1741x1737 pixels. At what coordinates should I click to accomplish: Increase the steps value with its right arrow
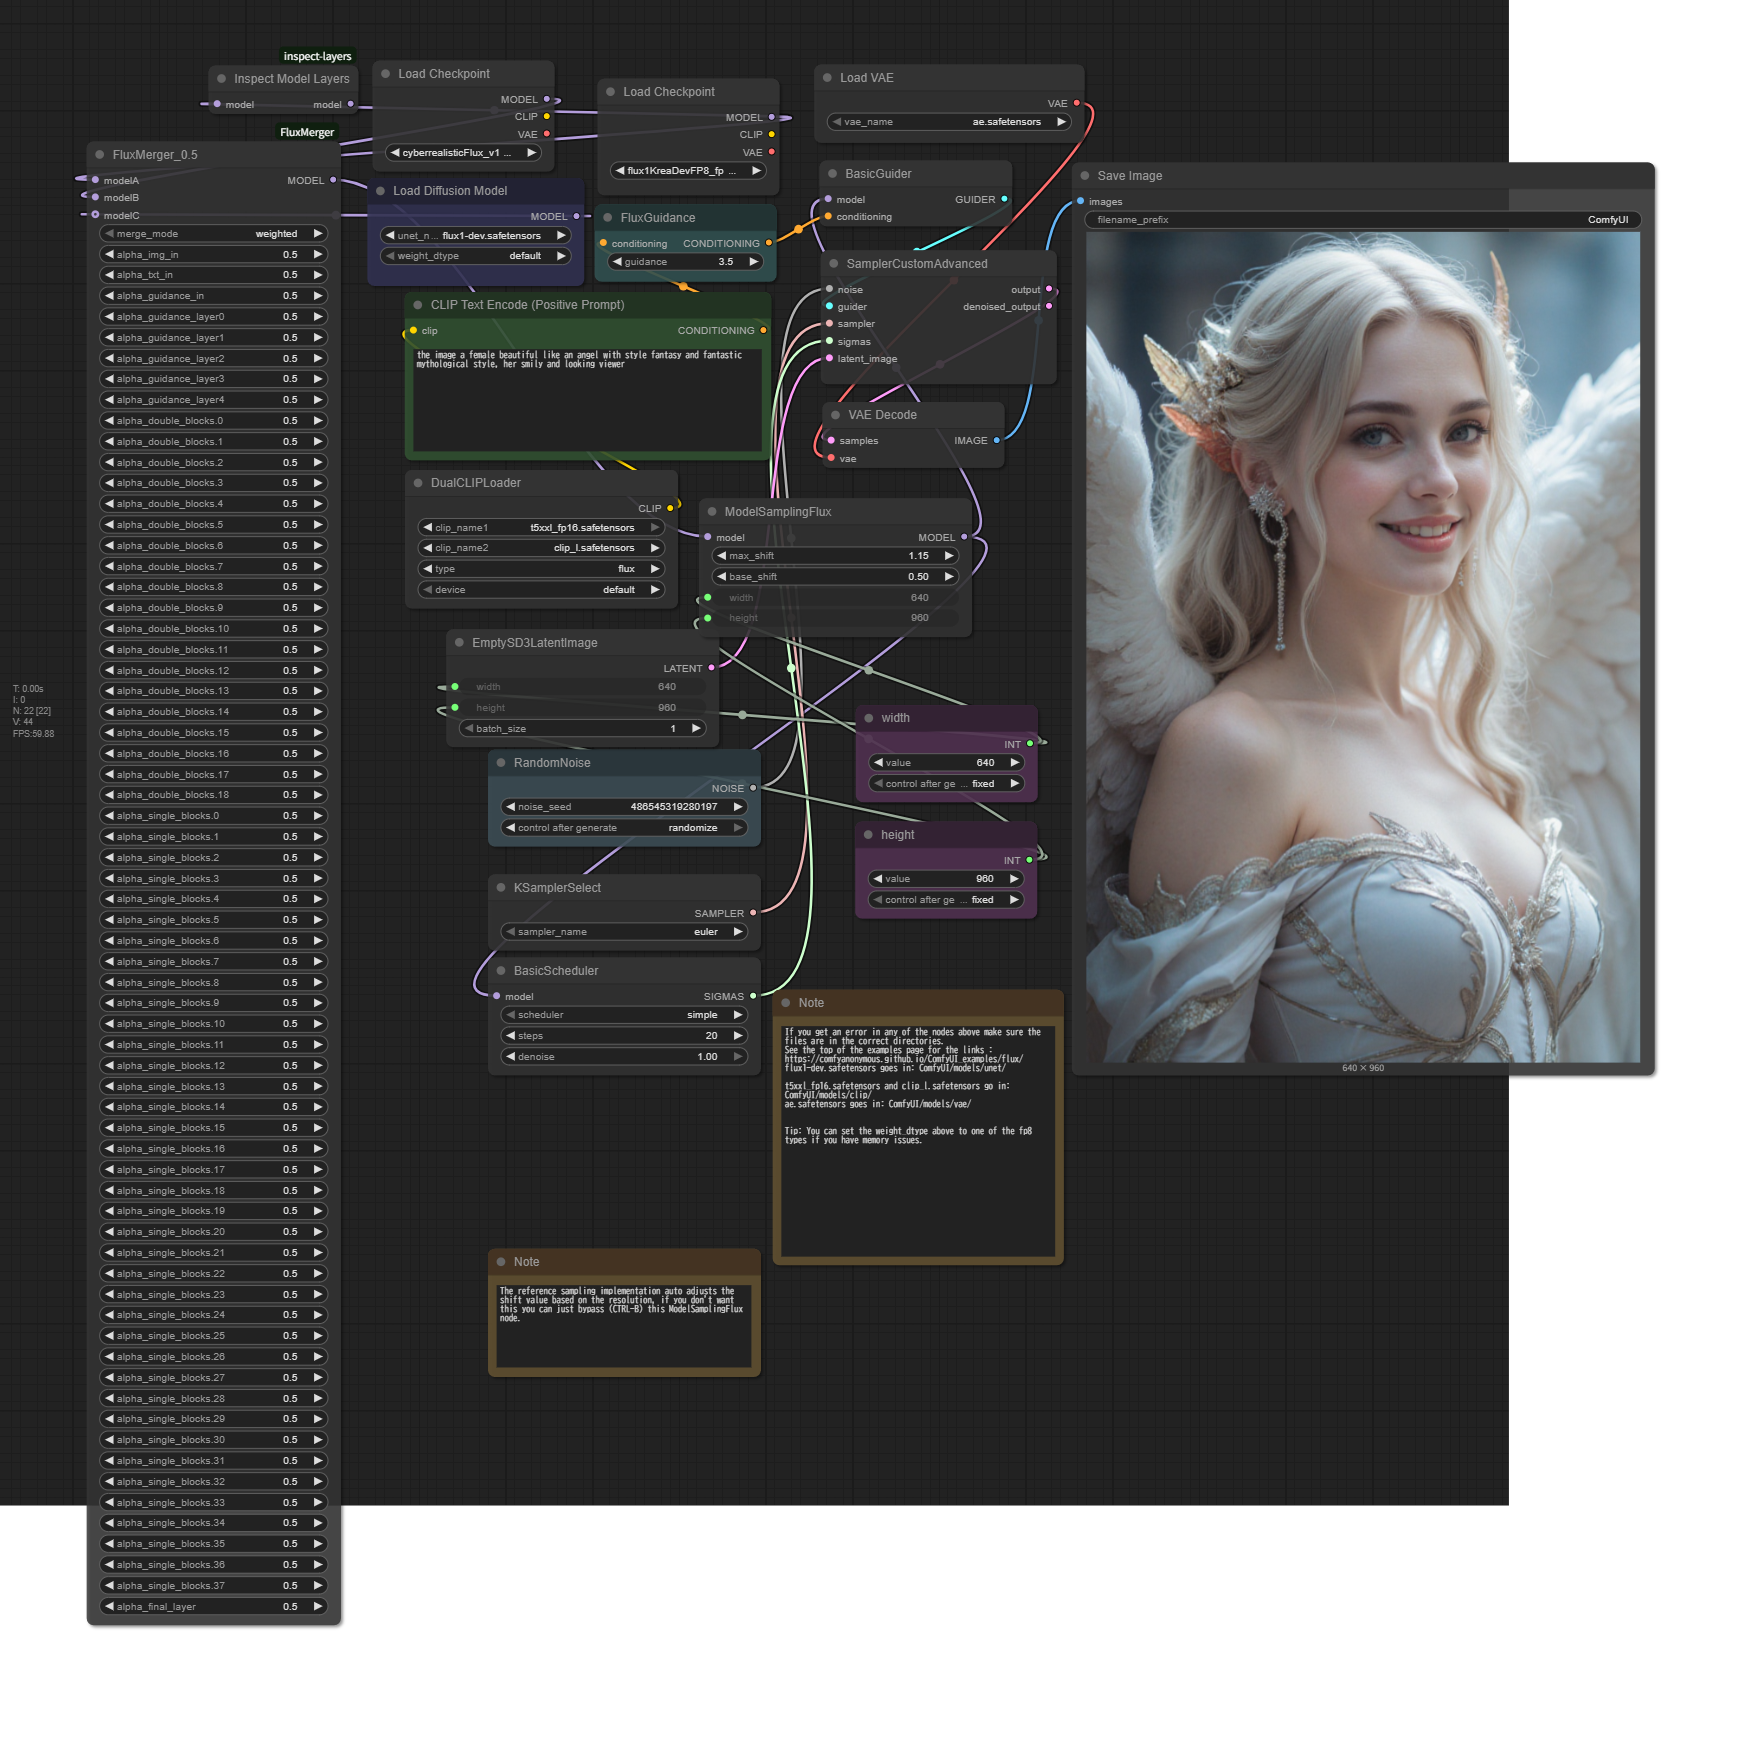tap(738, 1036)
